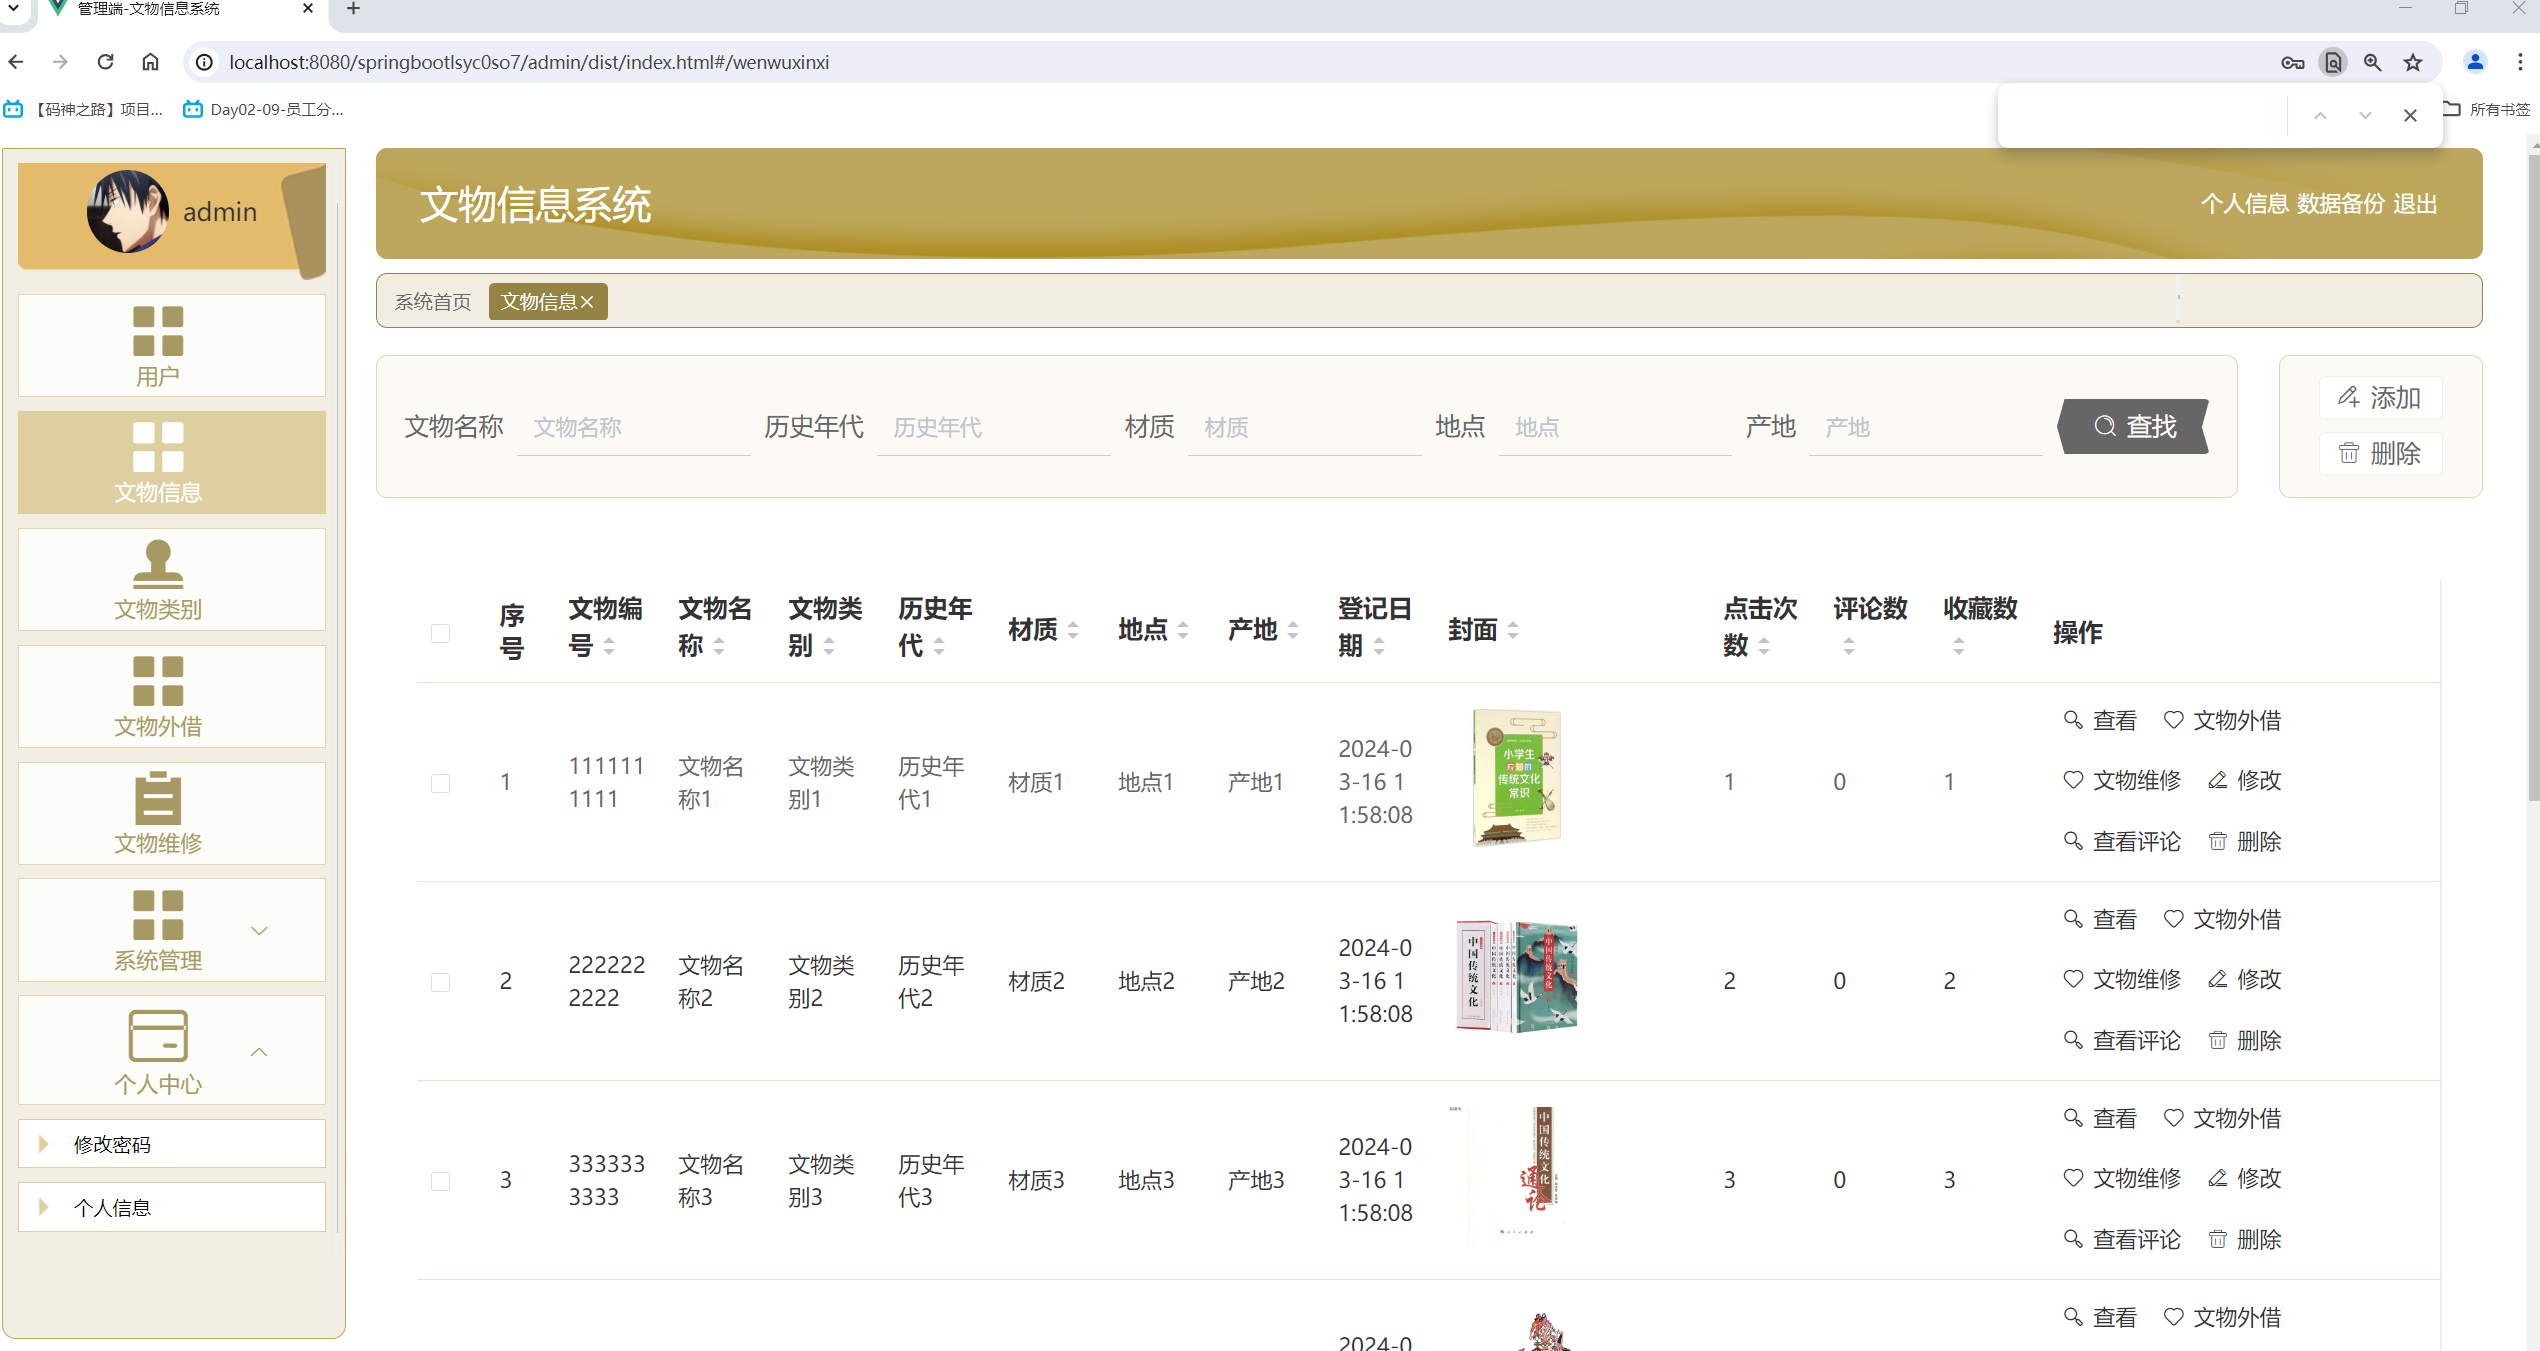2540x1351 pixels.
Task: Click the 查找 search button
Action: click(2134, 427)
